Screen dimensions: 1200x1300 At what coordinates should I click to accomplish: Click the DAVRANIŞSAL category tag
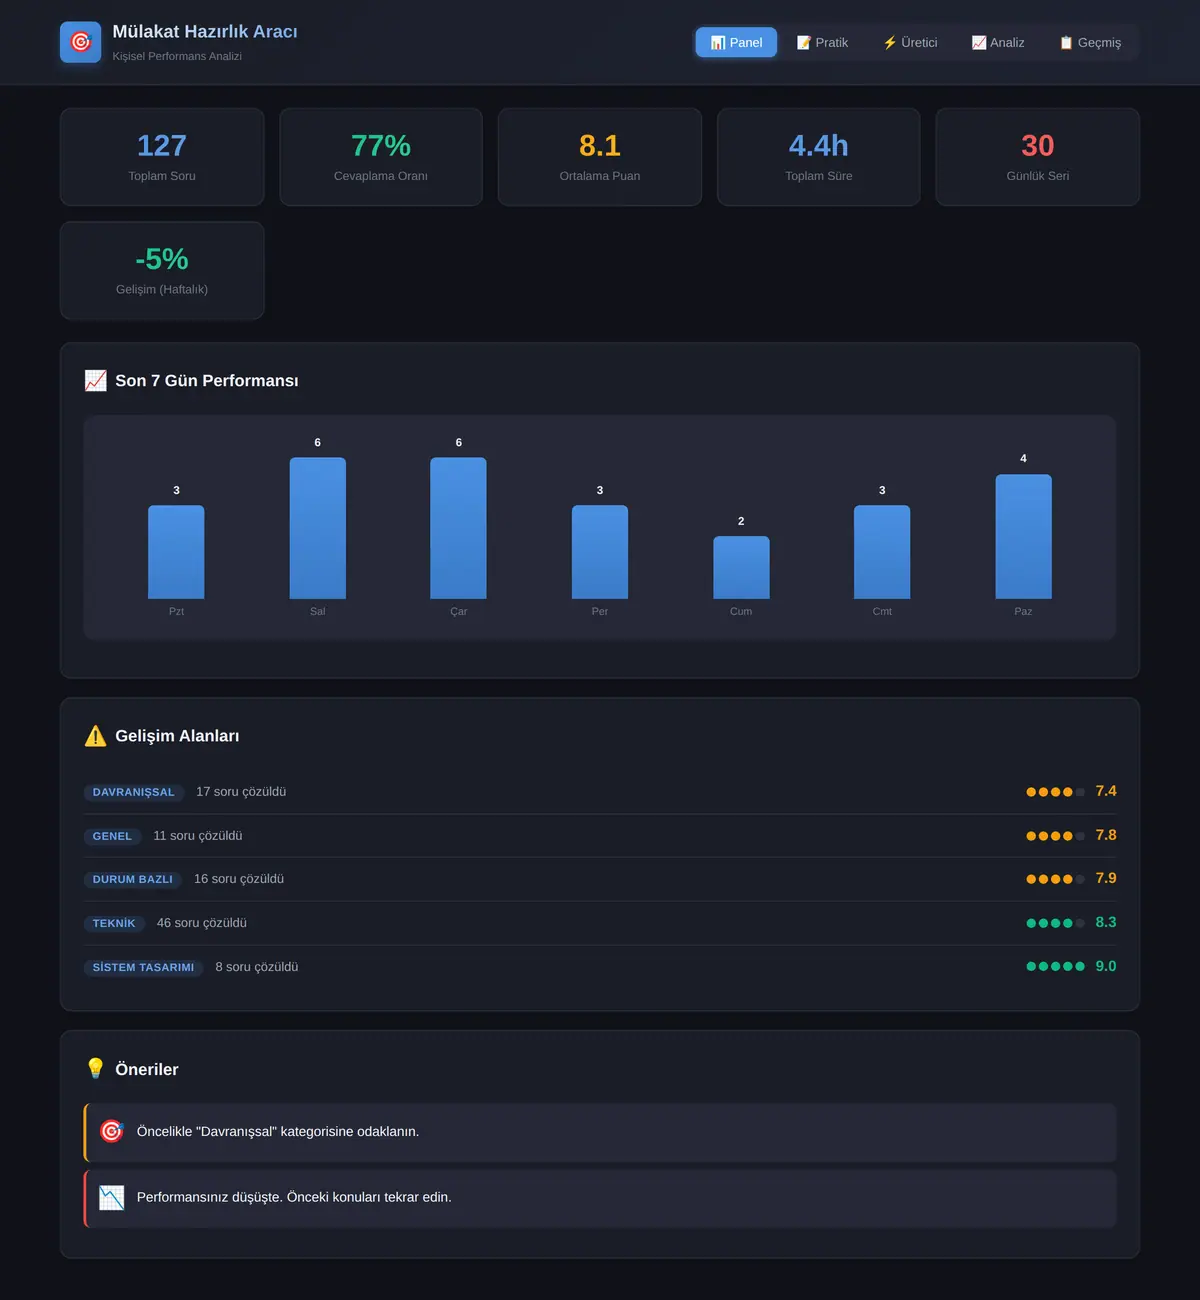coord(134,792)
